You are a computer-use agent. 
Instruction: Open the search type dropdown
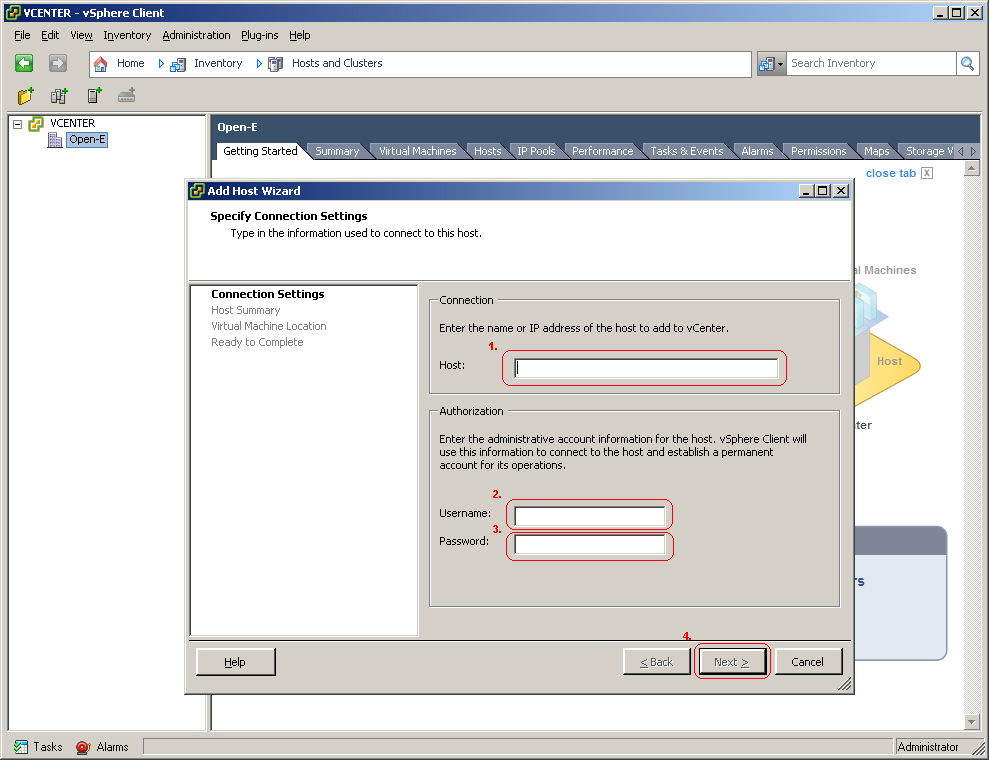[x=771, y=64]
